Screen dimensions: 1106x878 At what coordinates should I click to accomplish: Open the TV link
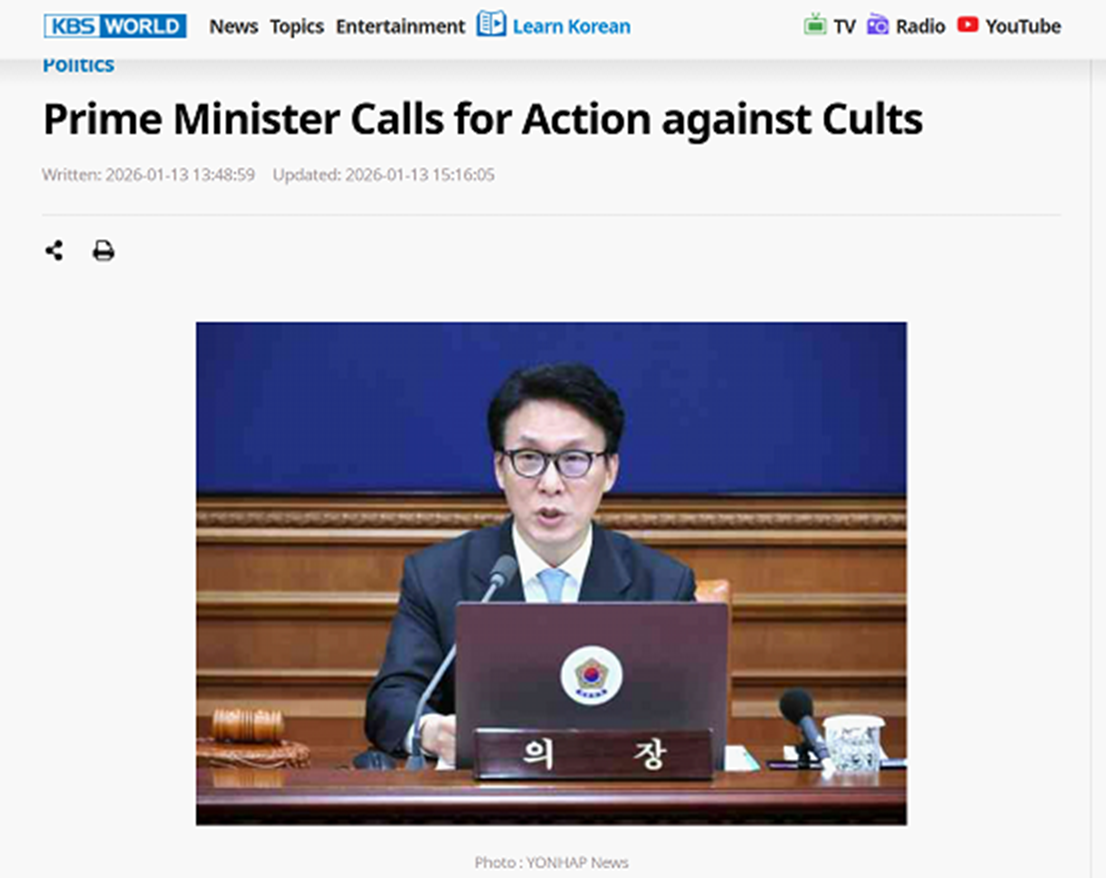(844, 27)
